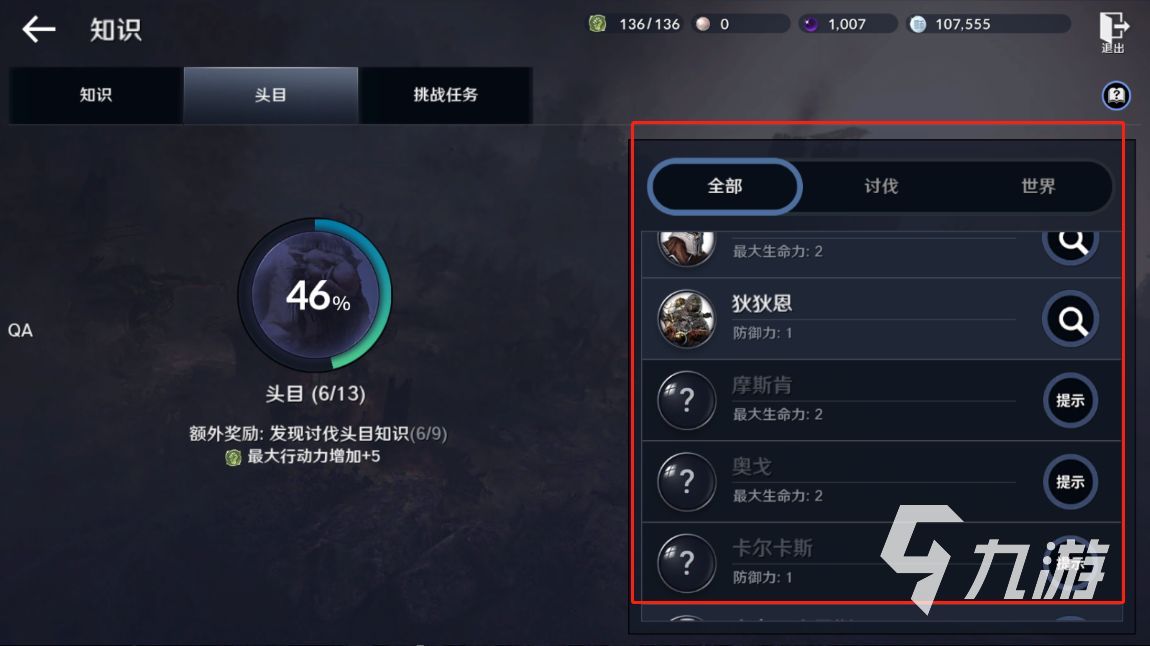
Task: Click the green energy icon 136/136
Action: click(x=598, y=24)
